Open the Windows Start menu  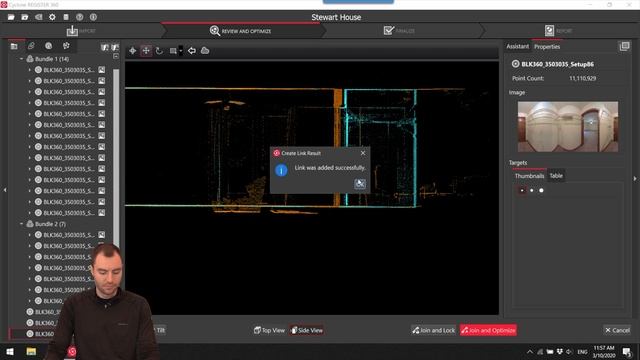(10, 351)
